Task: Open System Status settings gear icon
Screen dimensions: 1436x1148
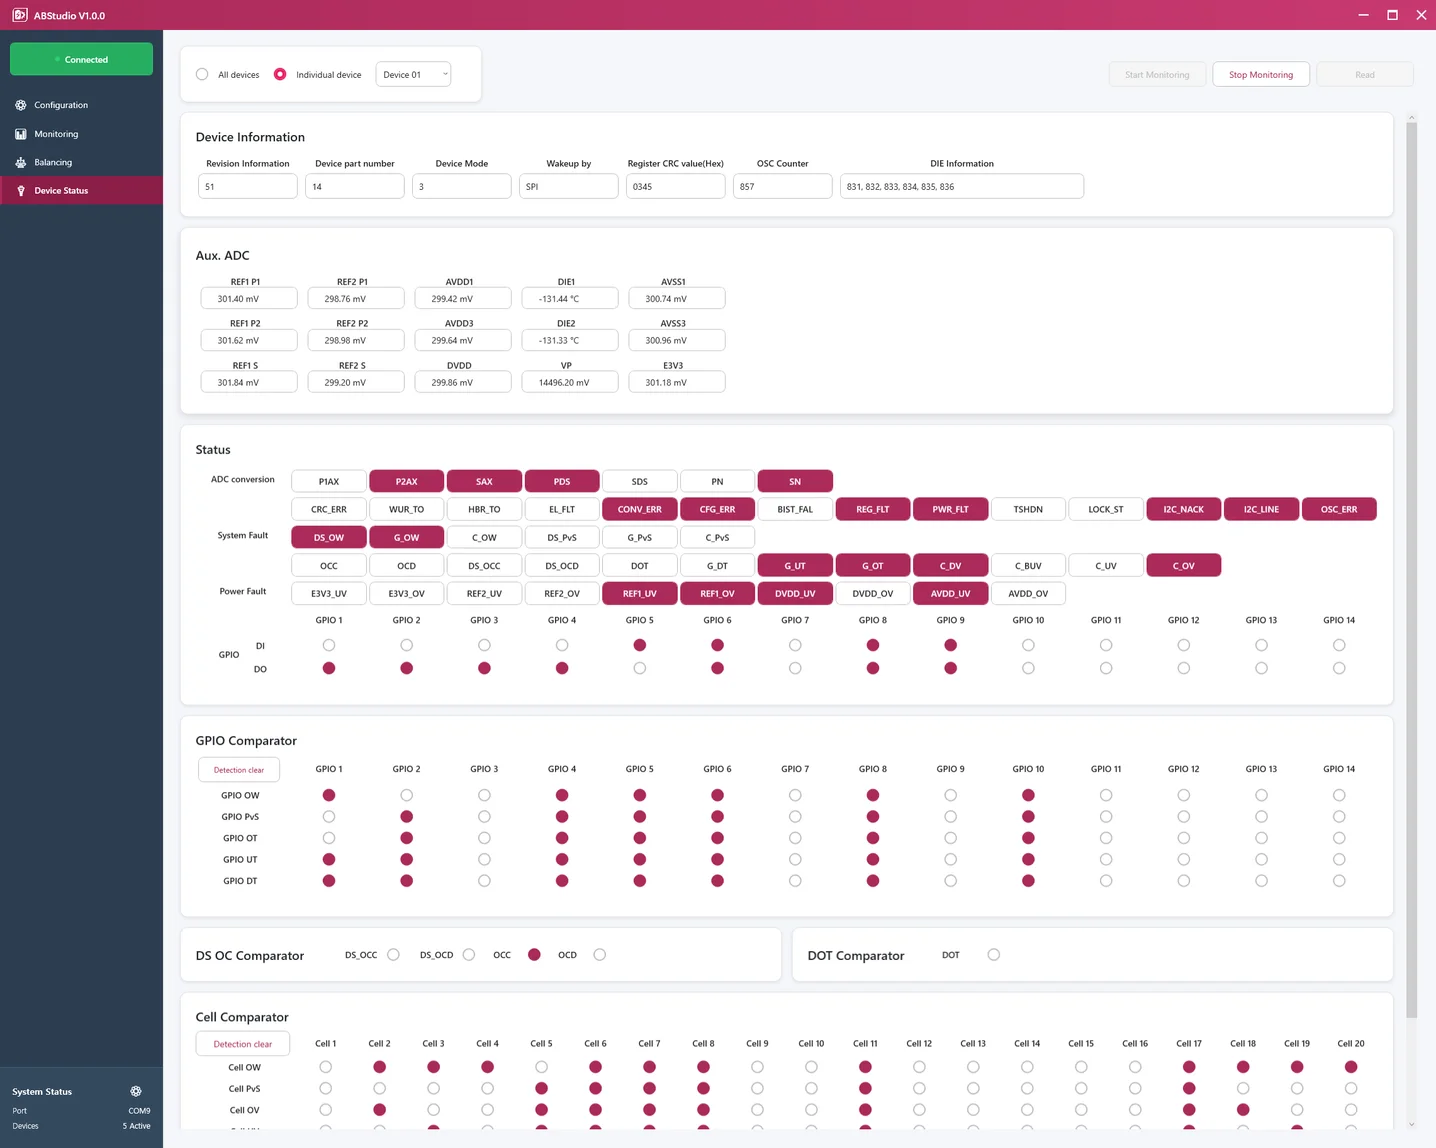Action: [136, 1091]
